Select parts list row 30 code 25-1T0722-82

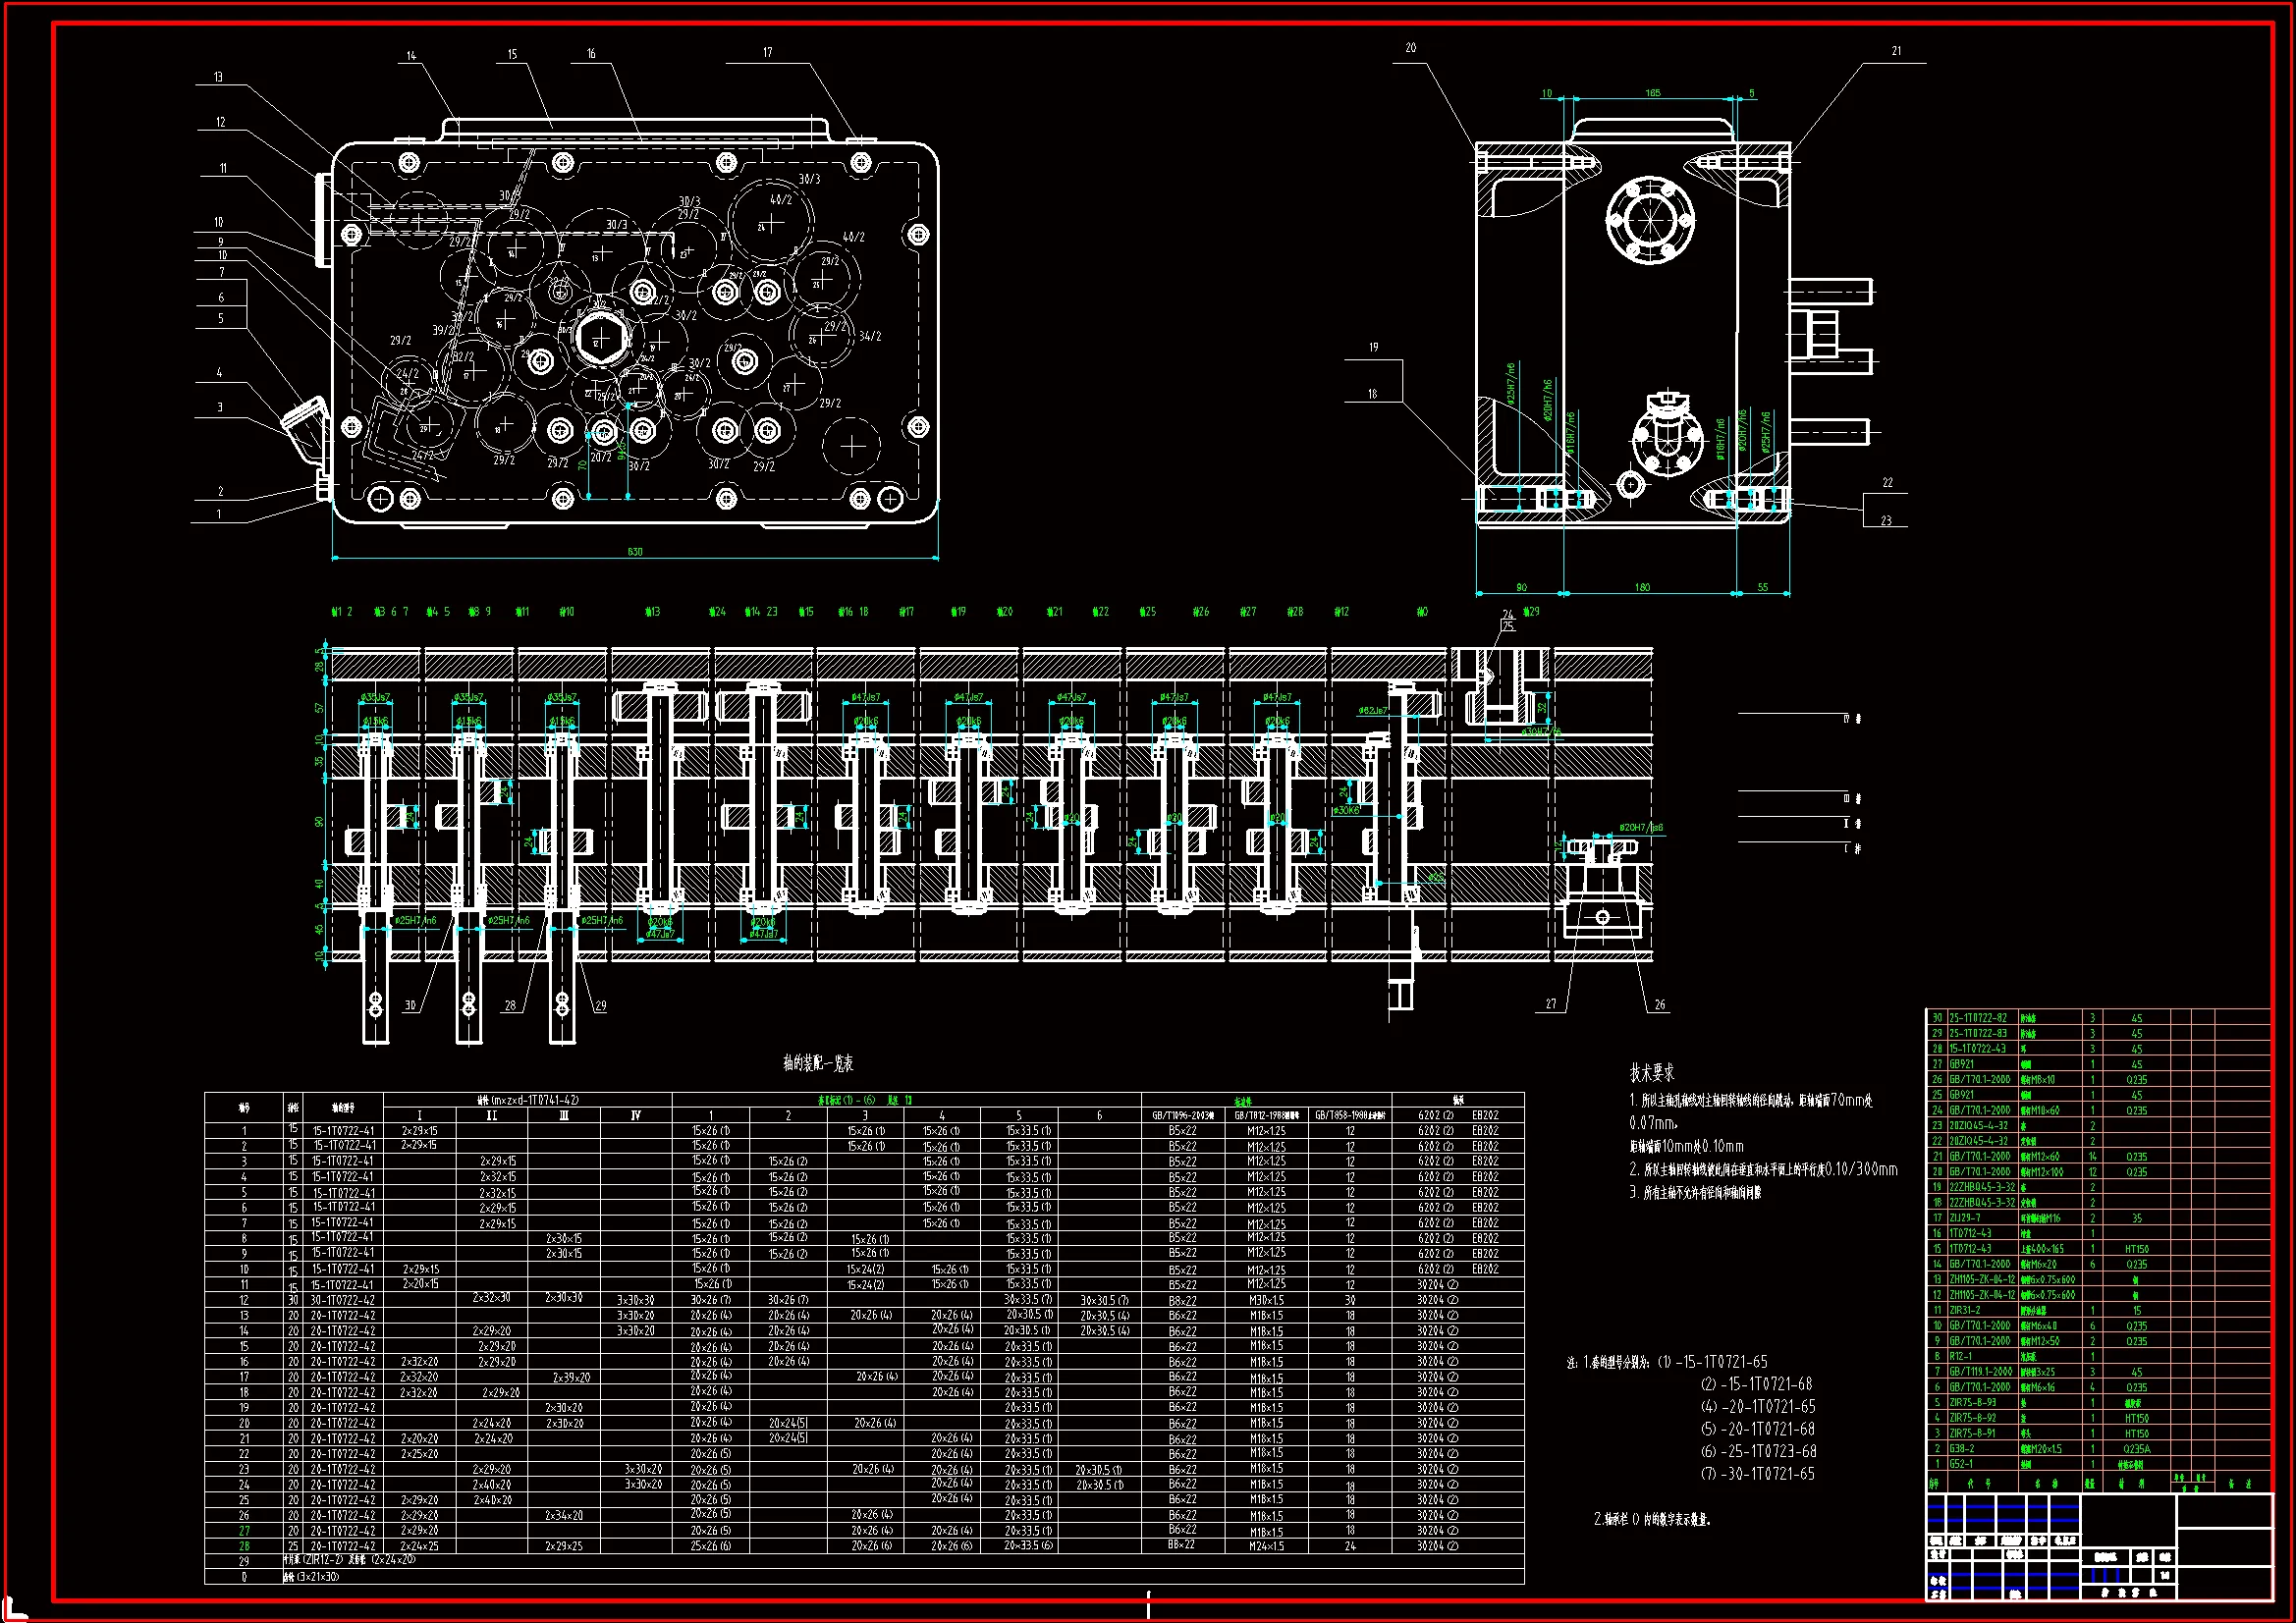click(x=1977, y=1018)
